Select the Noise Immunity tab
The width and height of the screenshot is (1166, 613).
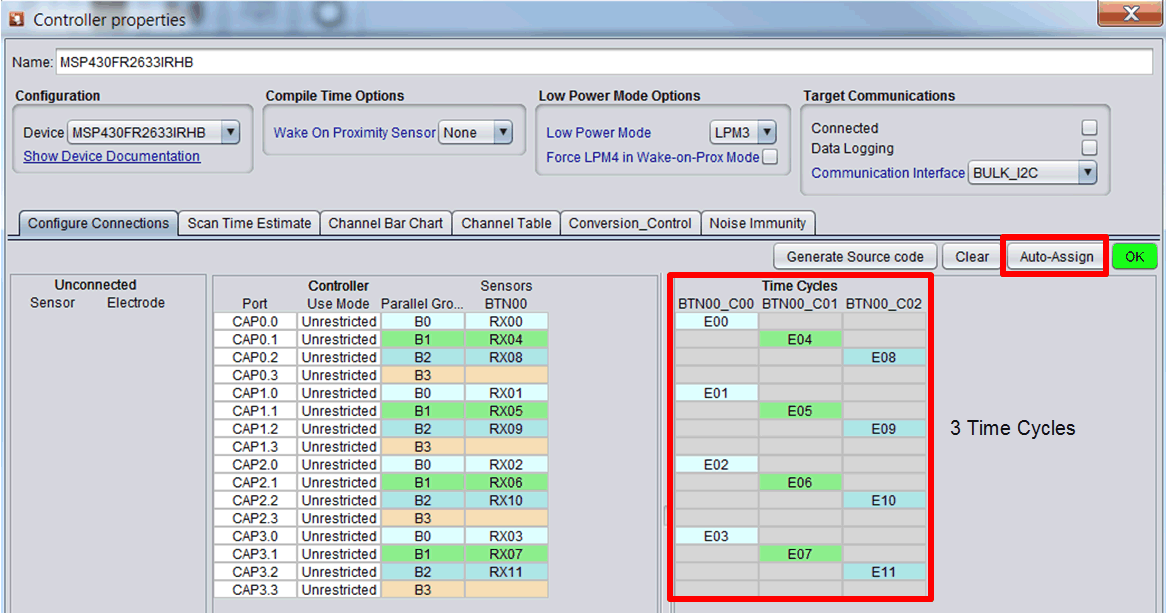coord(757,223)
